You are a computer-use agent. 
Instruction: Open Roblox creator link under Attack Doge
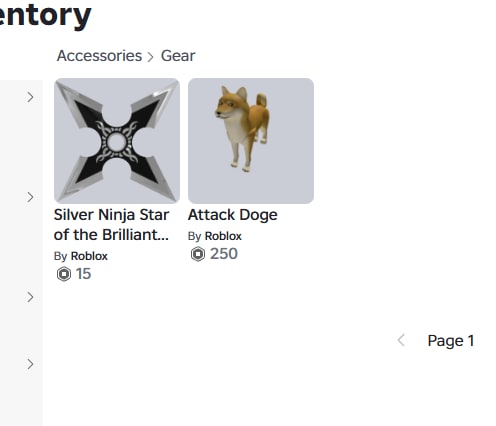click(223, 236)
